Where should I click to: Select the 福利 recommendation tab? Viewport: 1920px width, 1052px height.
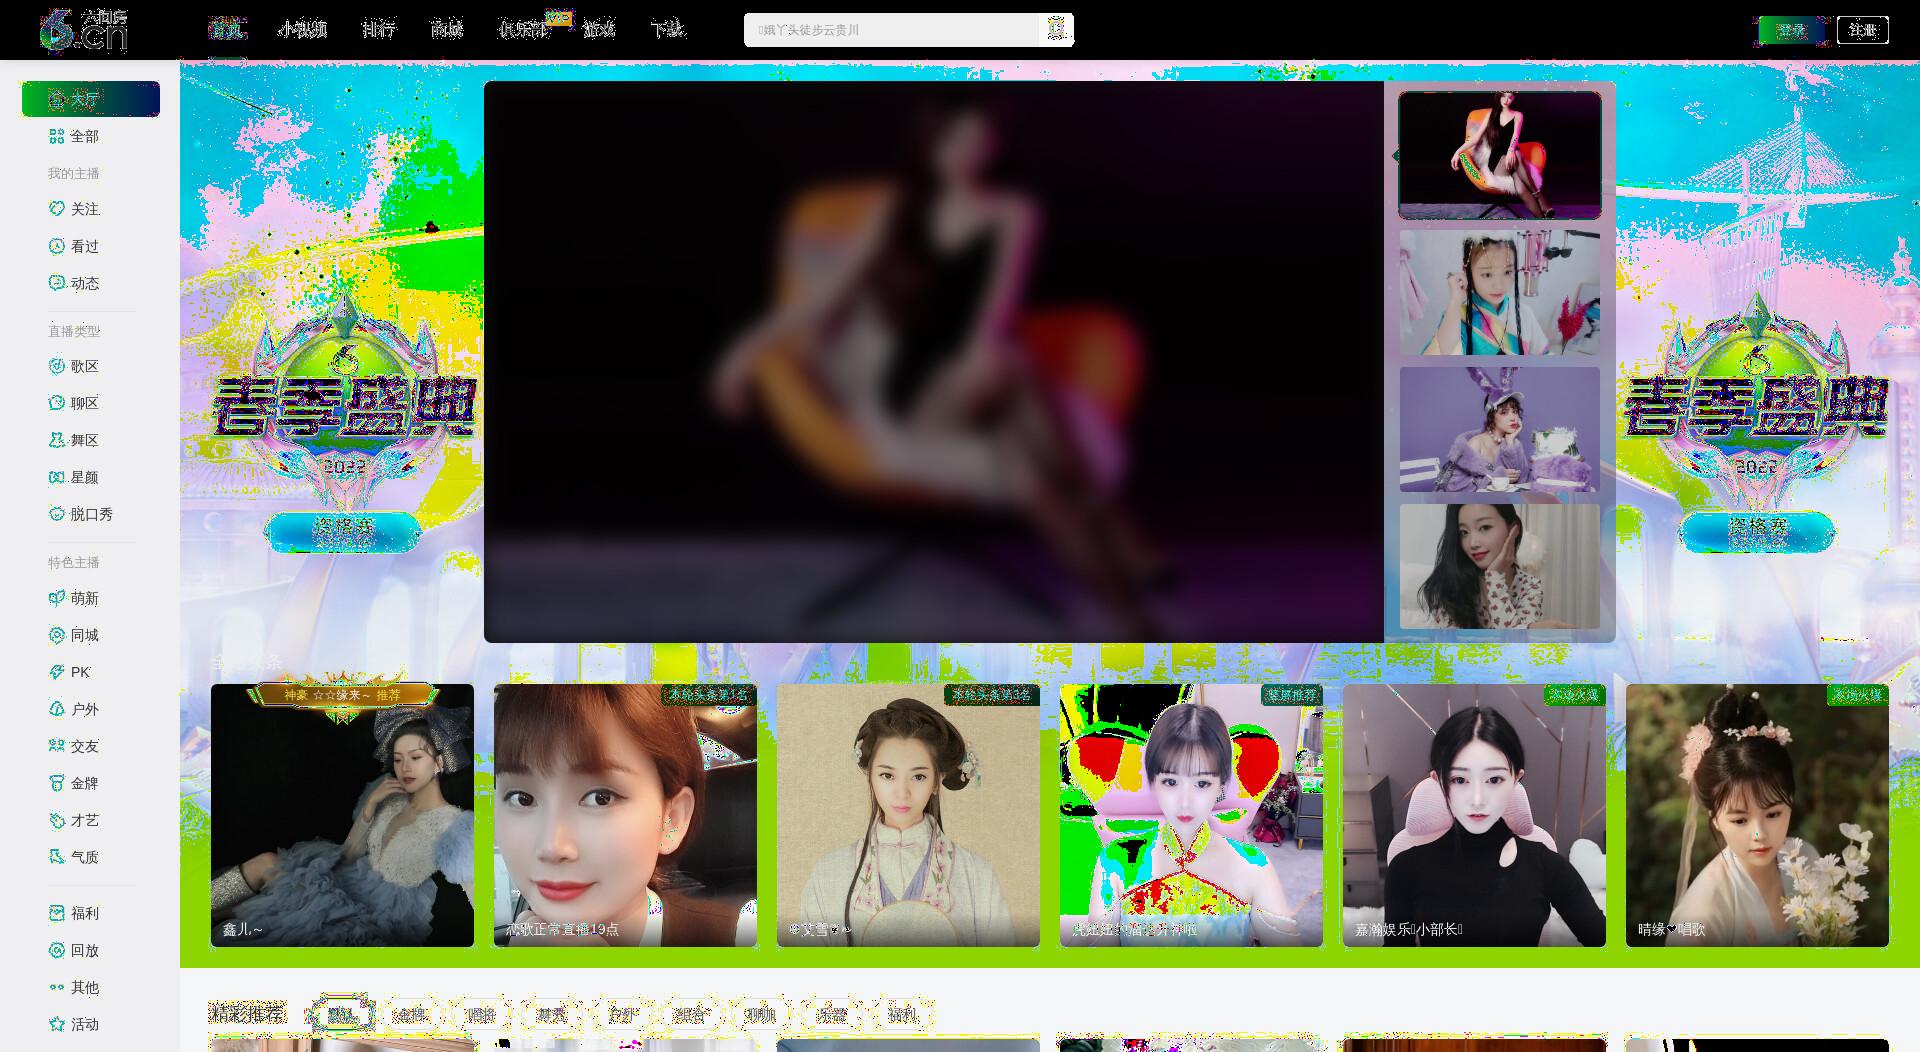tap(902, 1014)
